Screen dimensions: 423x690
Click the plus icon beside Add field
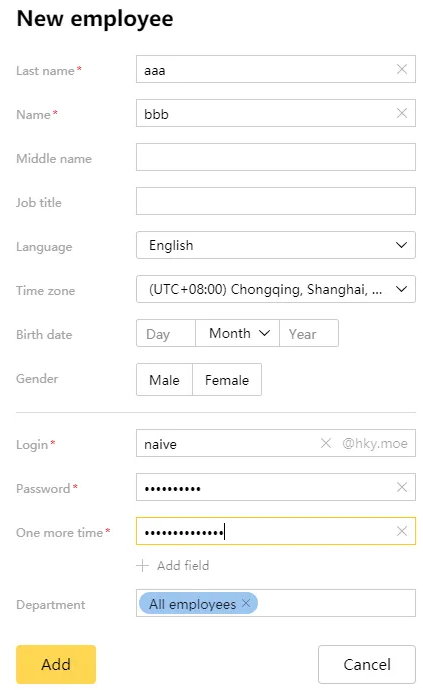[143, 565]
